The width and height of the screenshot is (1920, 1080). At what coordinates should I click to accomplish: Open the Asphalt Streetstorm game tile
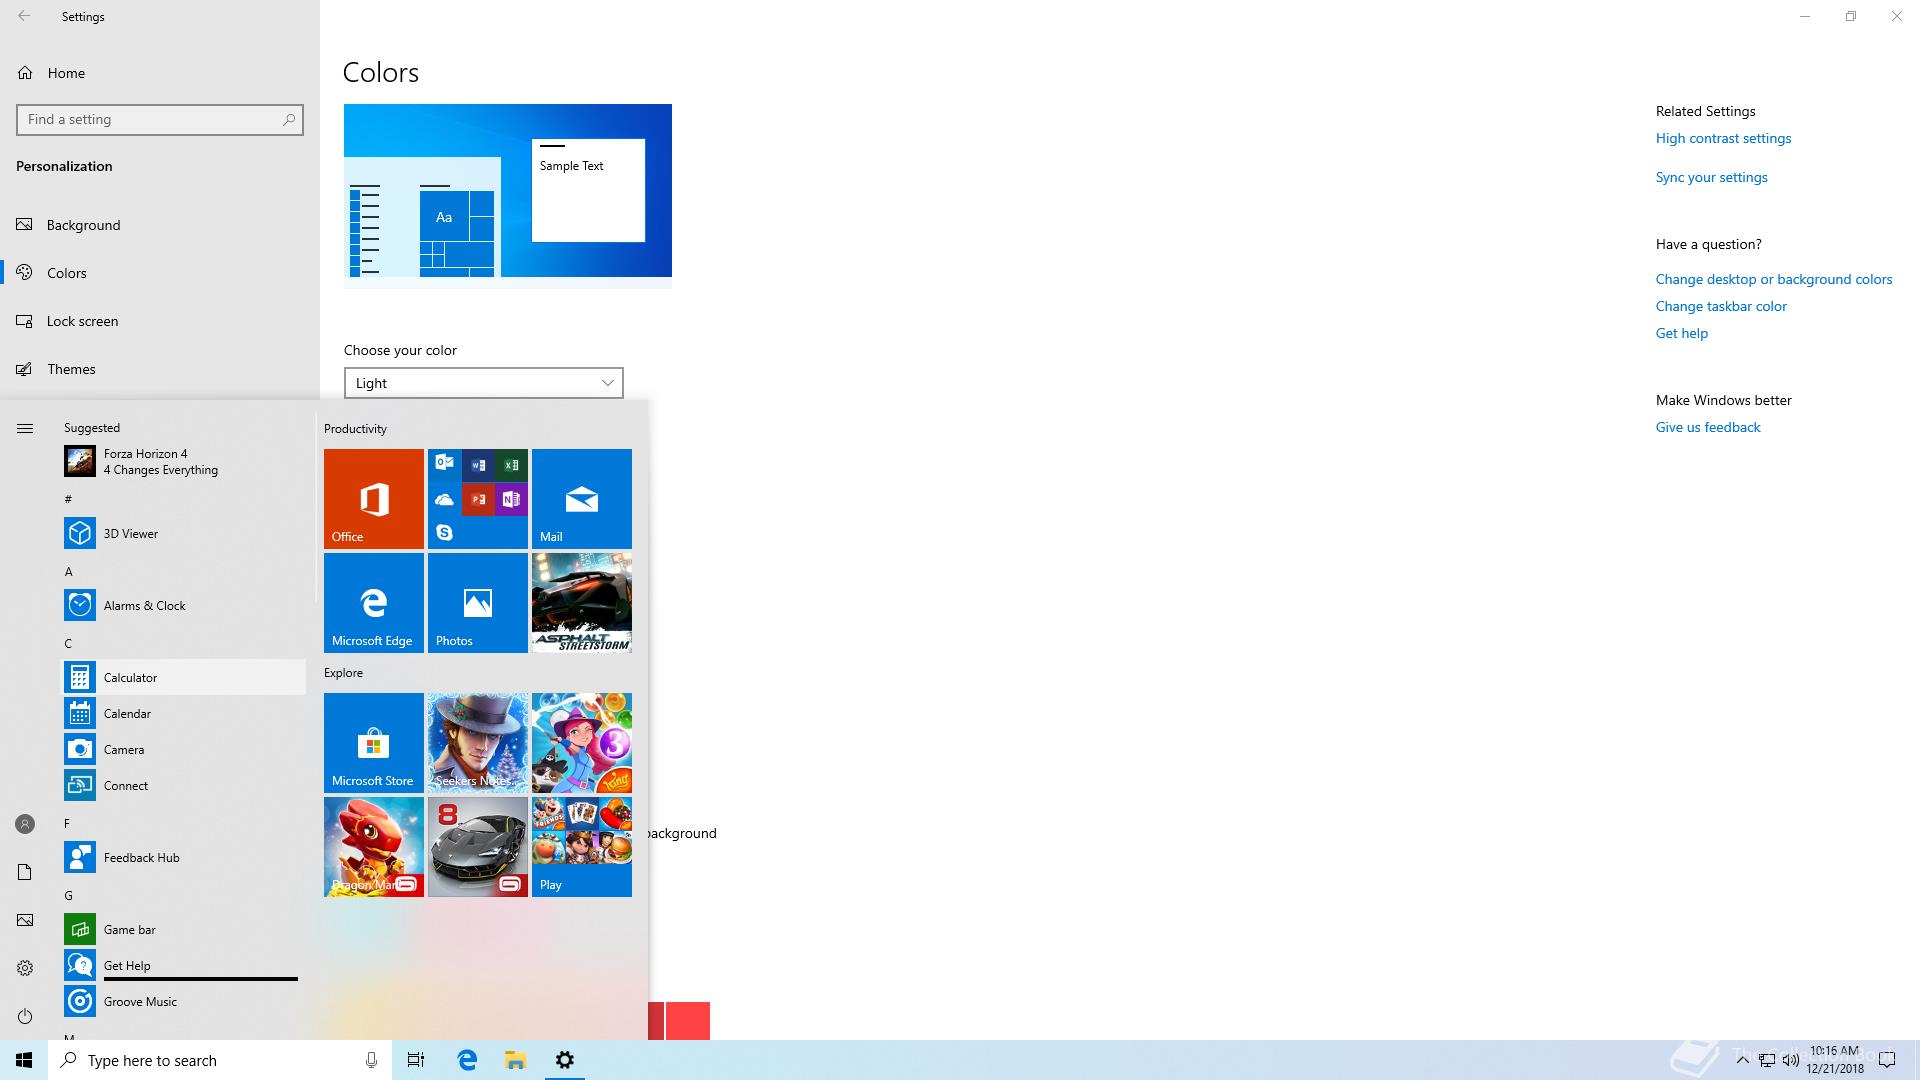(582, 603)
